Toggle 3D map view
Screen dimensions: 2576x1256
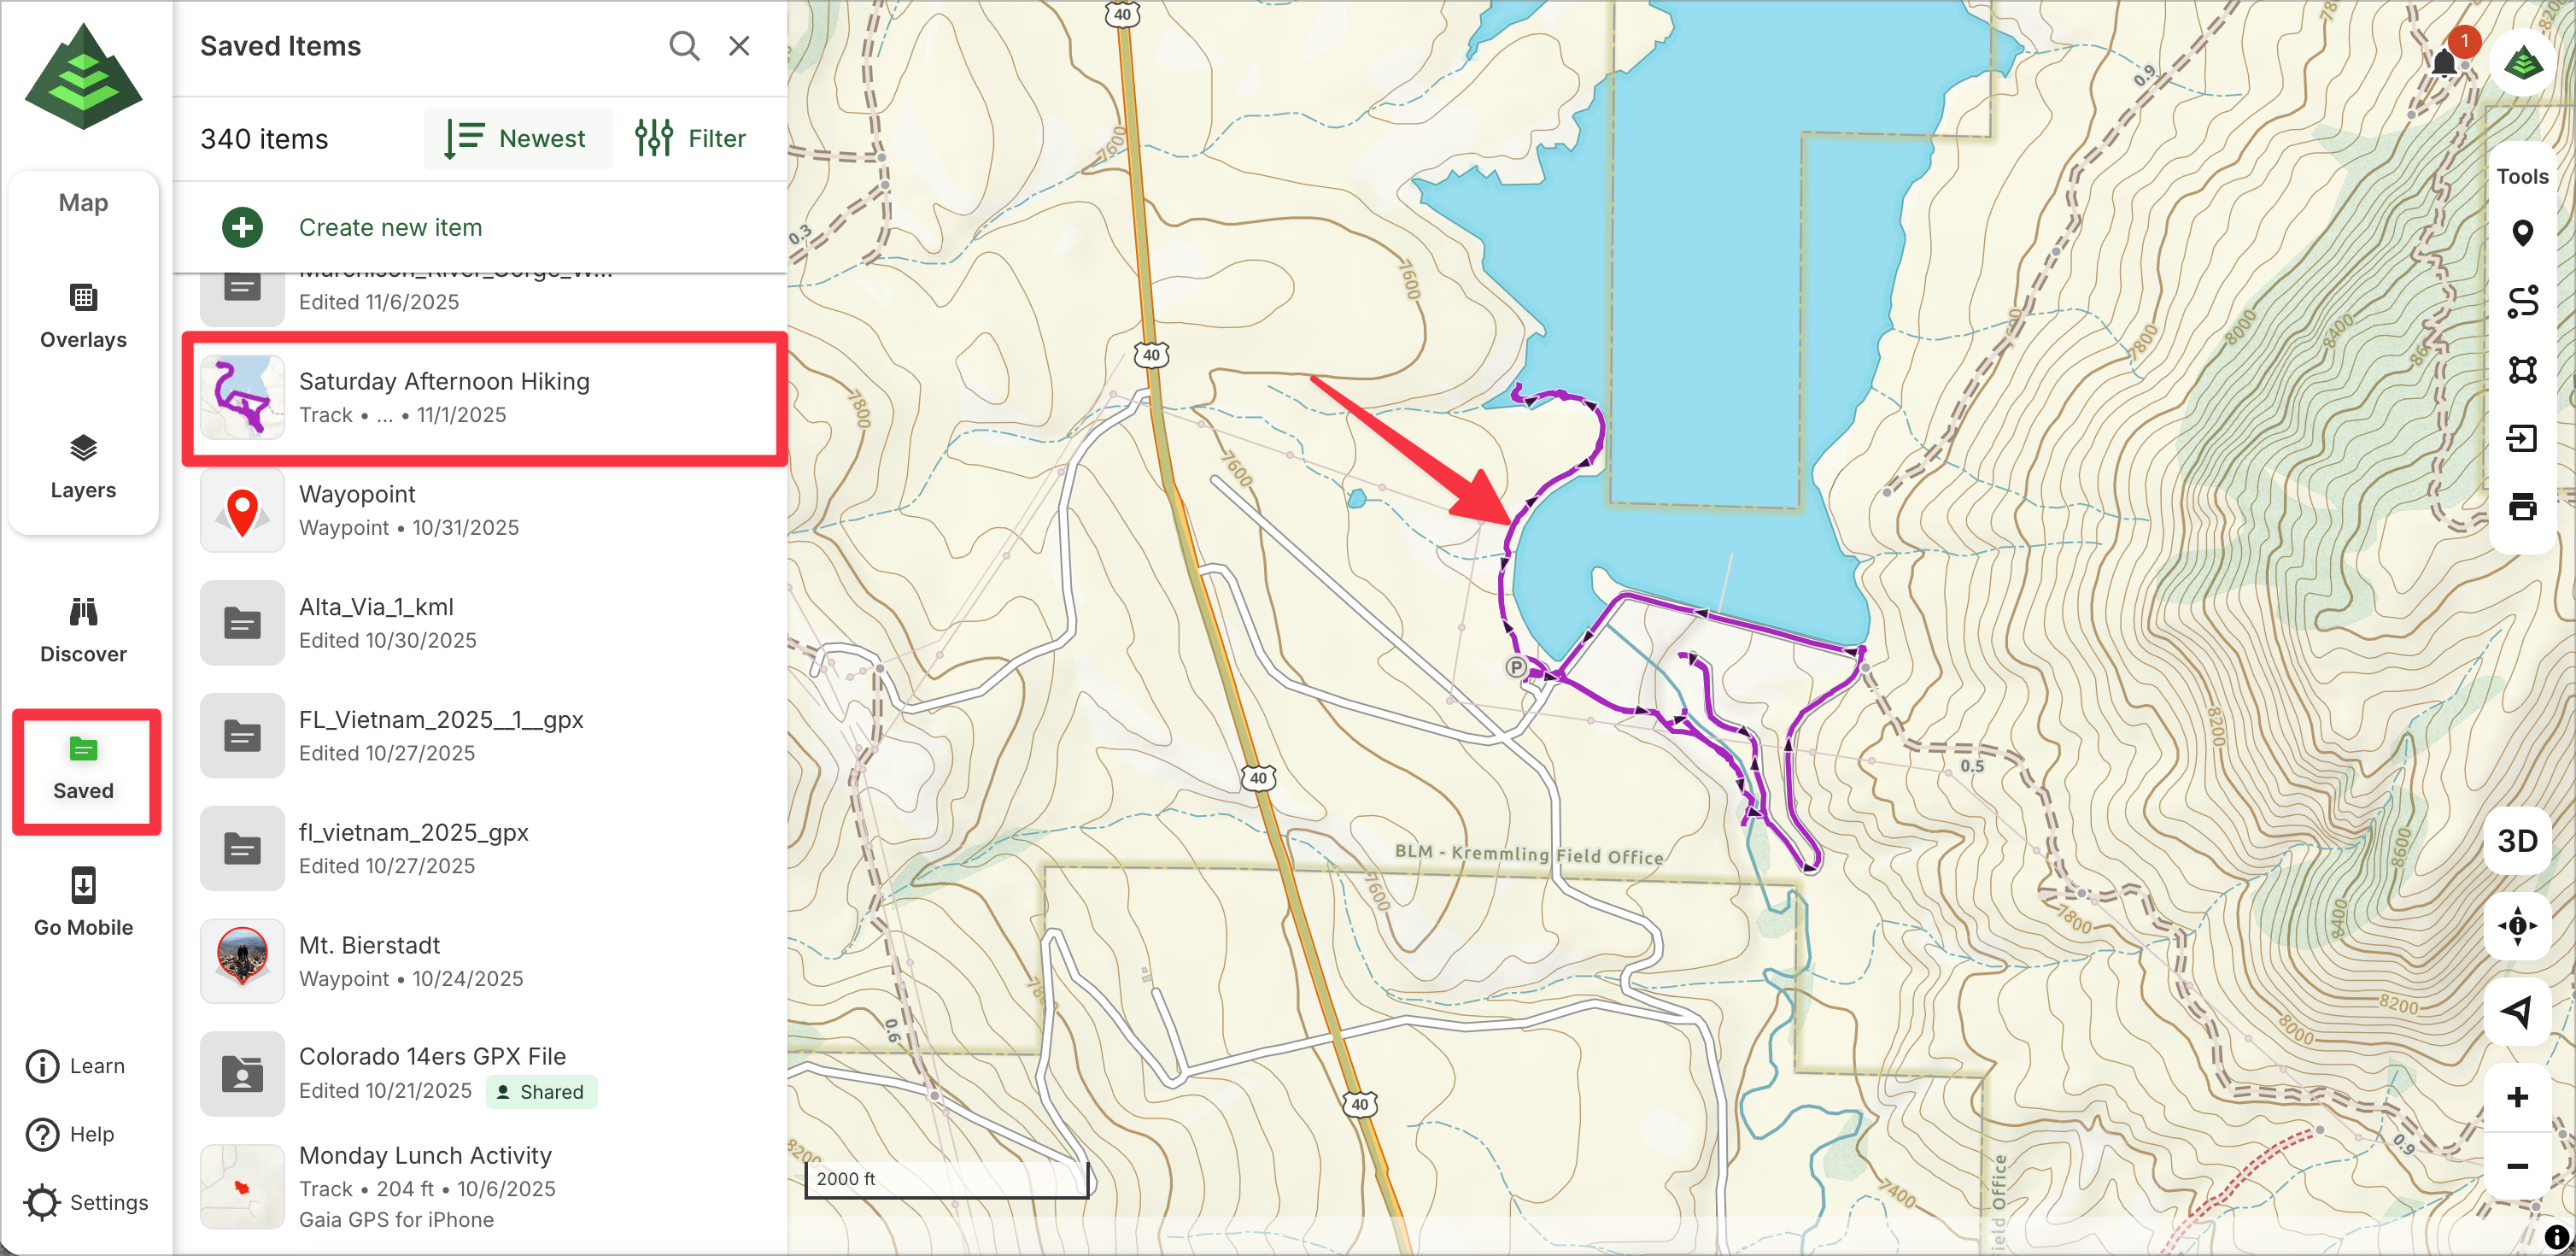point(2517,841)
